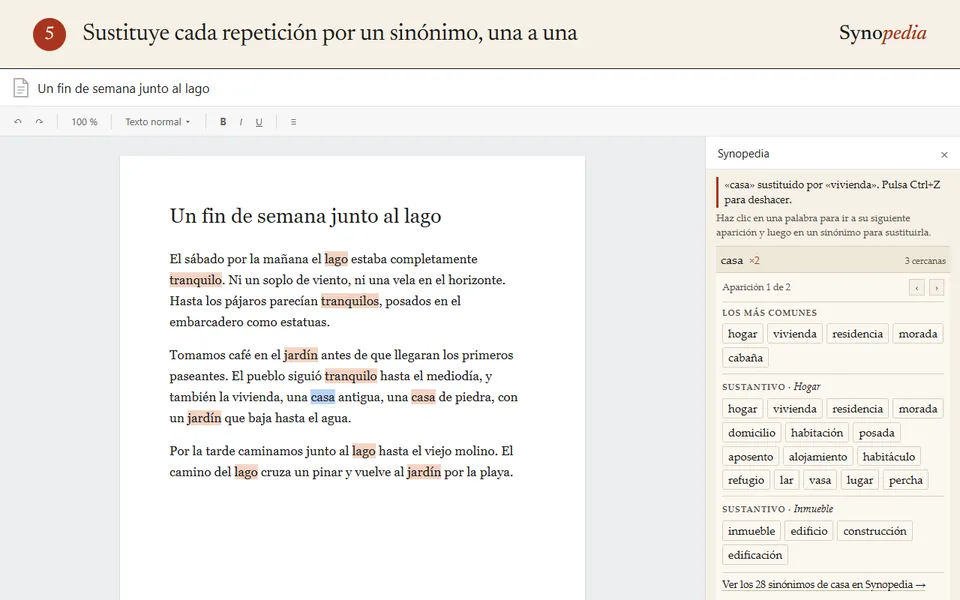Open the 100 % zoom dropdown

84,122
